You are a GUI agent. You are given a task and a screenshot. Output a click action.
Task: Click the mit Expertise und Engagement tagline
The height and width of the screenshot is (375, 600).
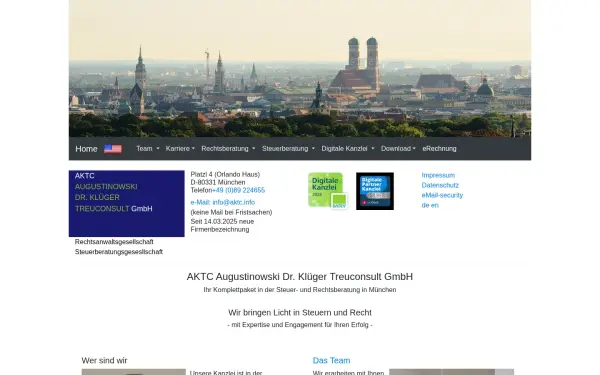point(300,325)
